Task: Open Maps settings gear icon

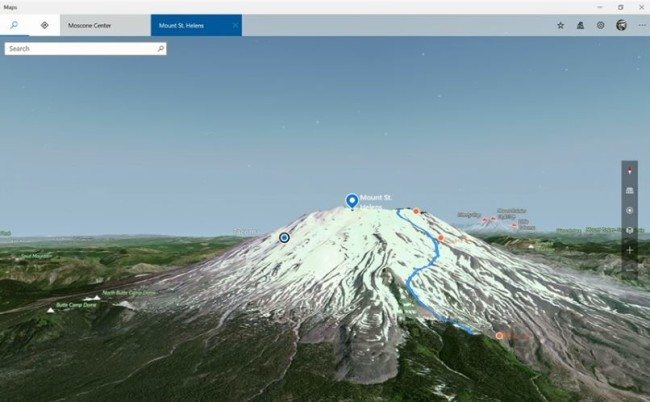Action: coord(601,25)
